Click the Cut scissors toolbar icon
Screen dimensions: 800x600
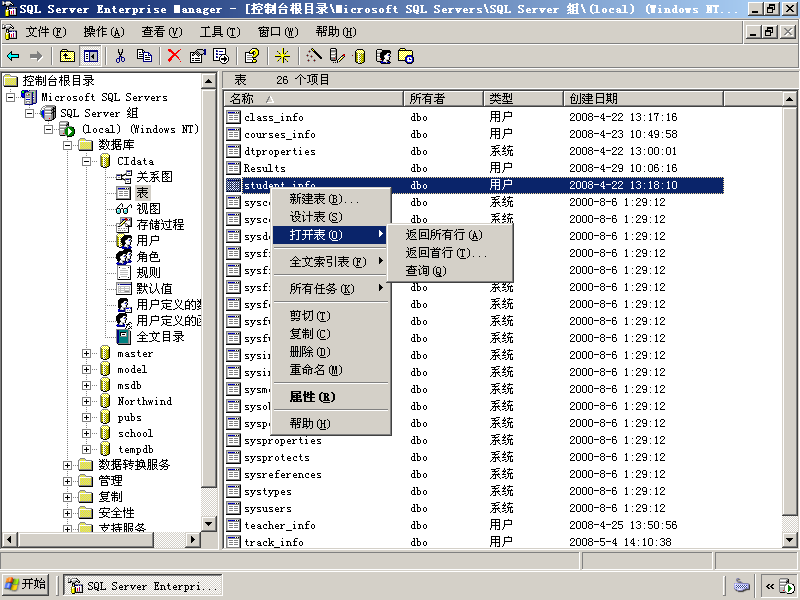coord(120,56)
